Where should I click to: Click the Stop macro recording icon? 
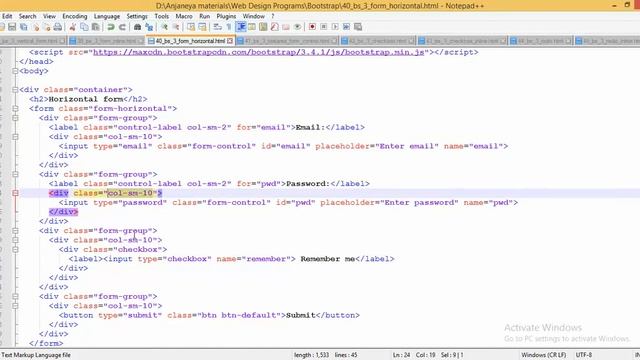tap(324, 27)
